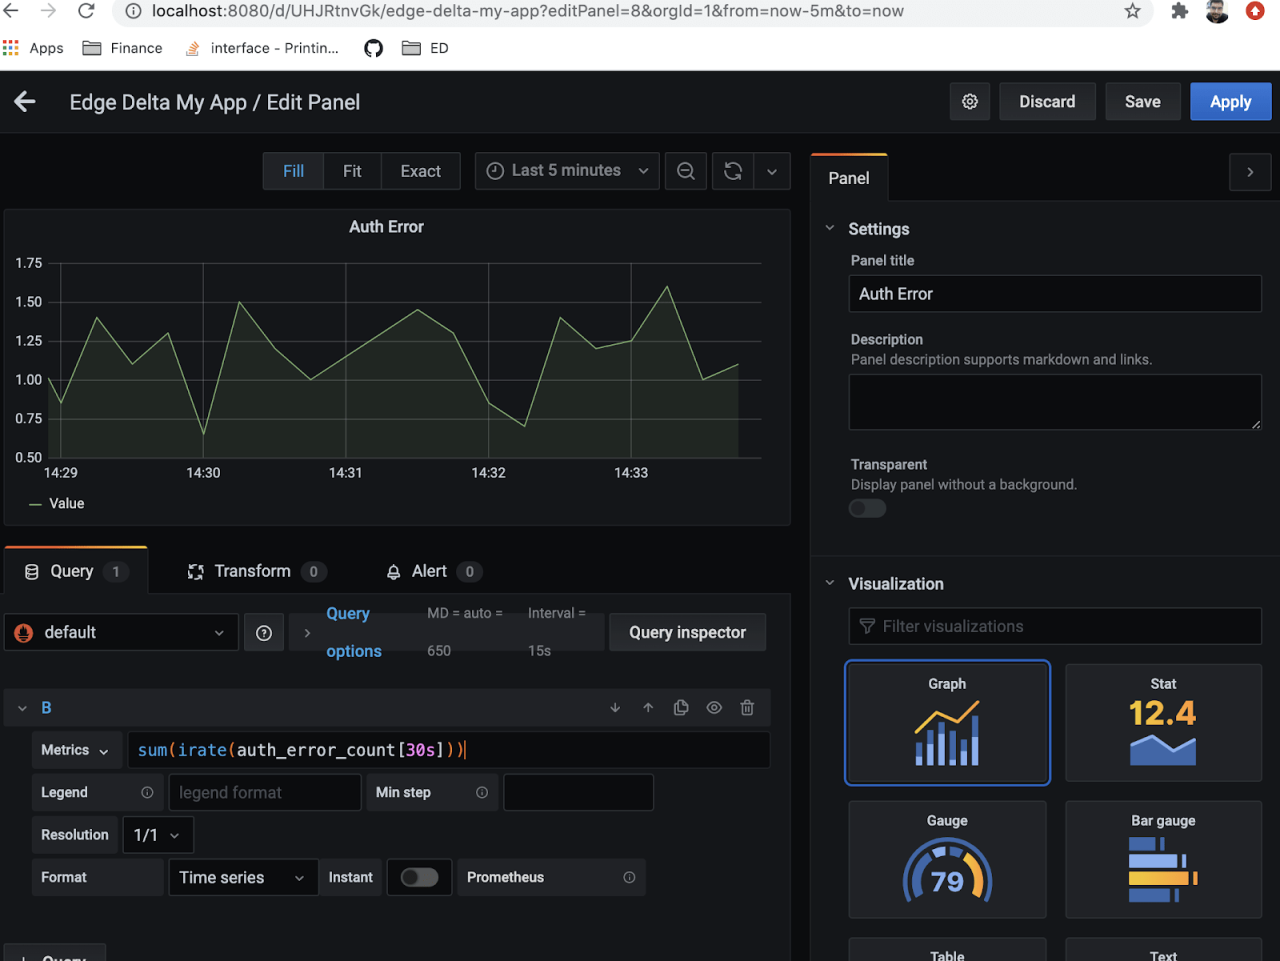Screen dimensions: 1280x961
Task: Switch to the Alert tab
Action: (430, 571)
